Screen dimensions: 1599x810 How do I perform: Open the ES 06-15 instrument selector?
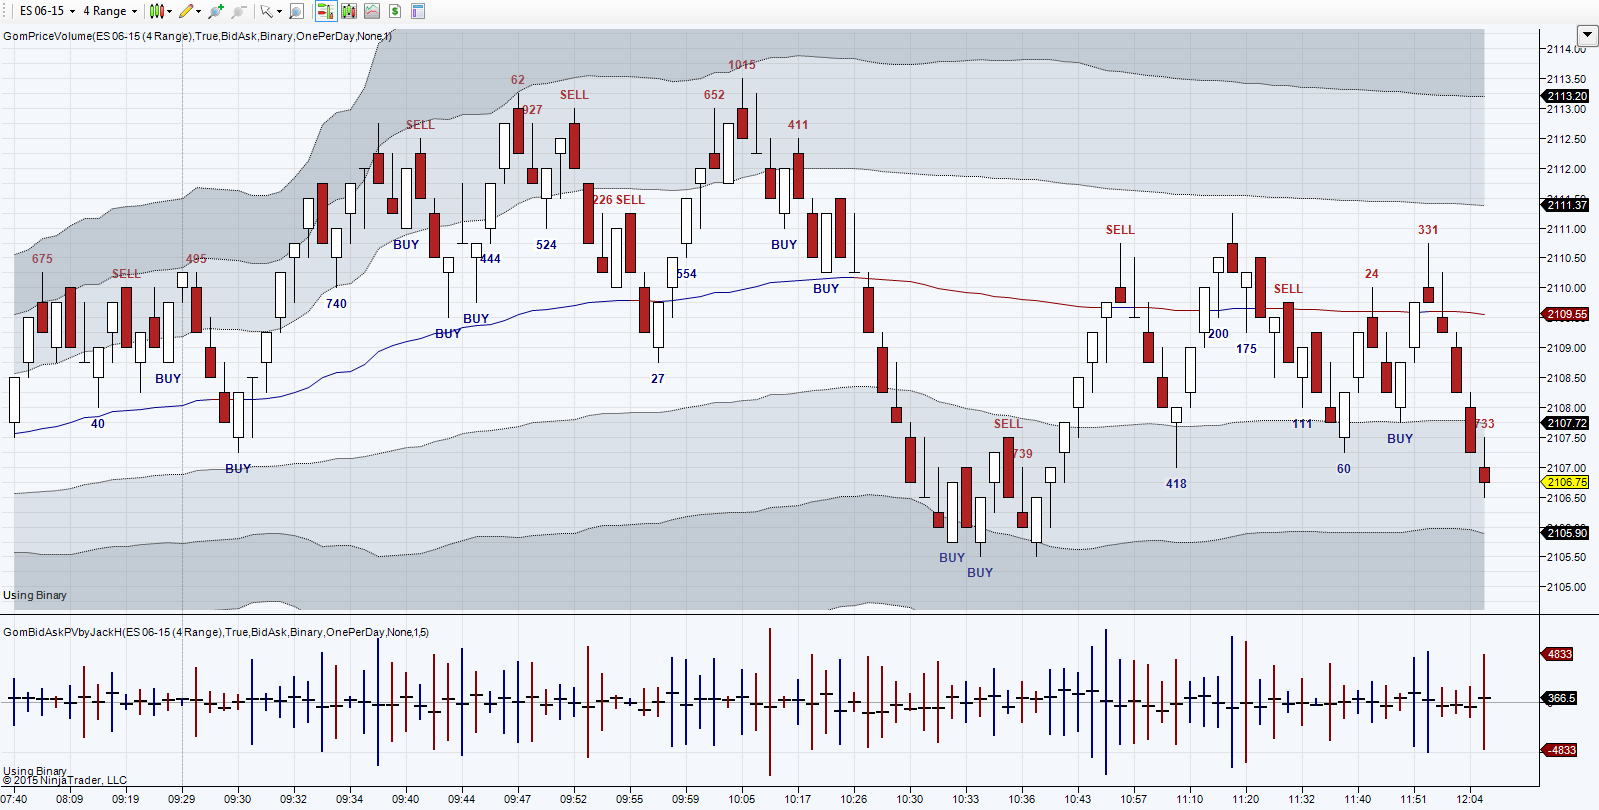(x=47, y=11)
